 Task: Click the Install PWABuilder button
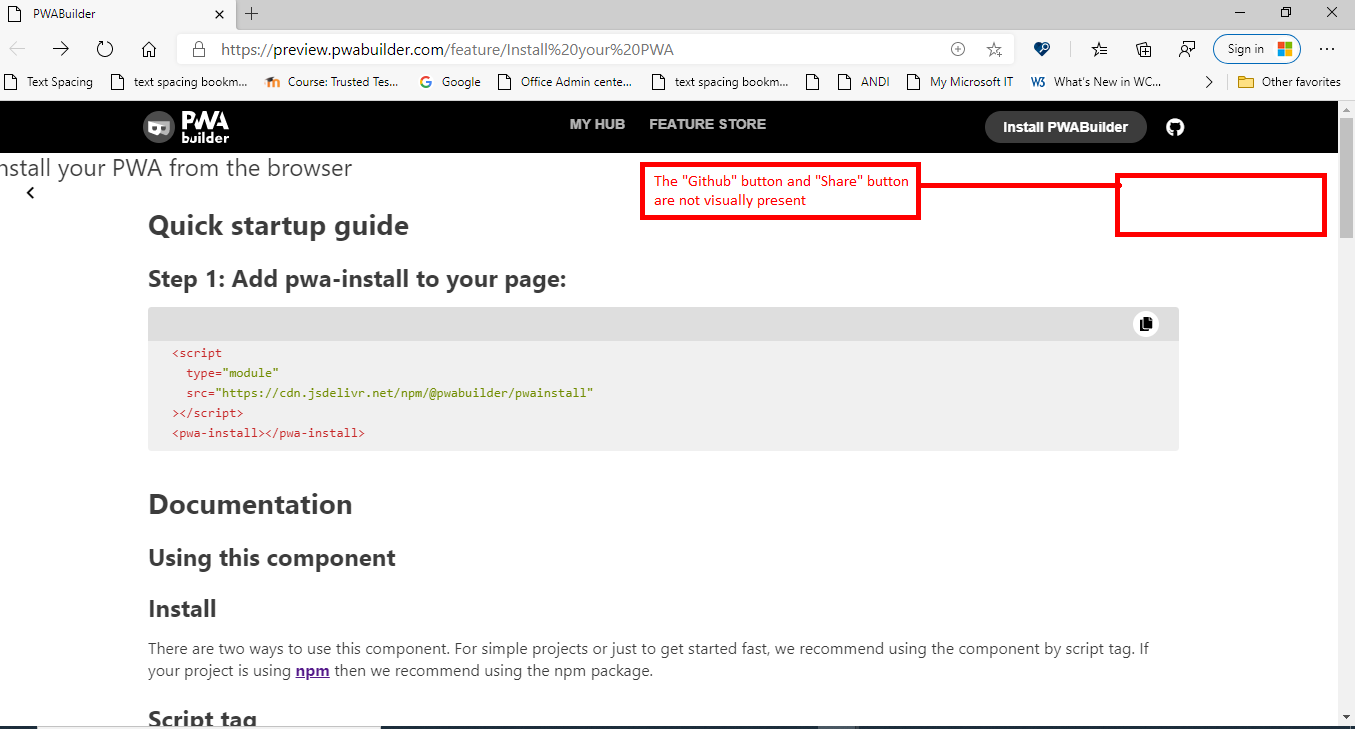(x=1065, y=127)
